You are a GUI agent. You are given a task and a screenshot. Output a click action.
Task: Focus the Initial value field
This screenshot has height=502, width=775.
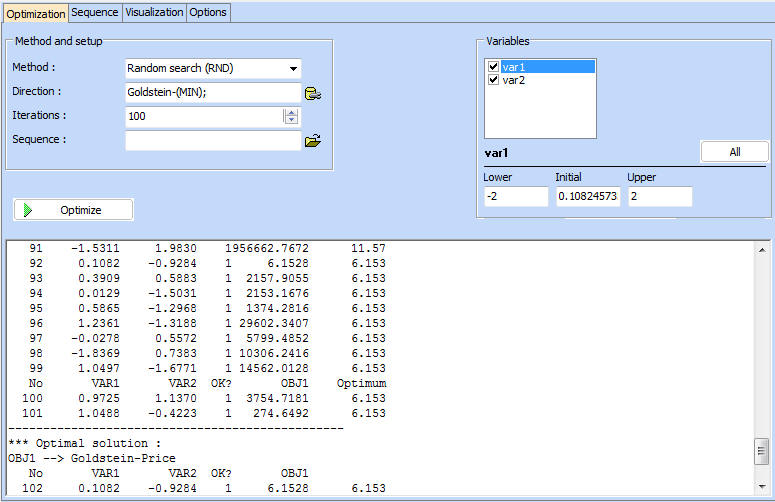[587, 196]
